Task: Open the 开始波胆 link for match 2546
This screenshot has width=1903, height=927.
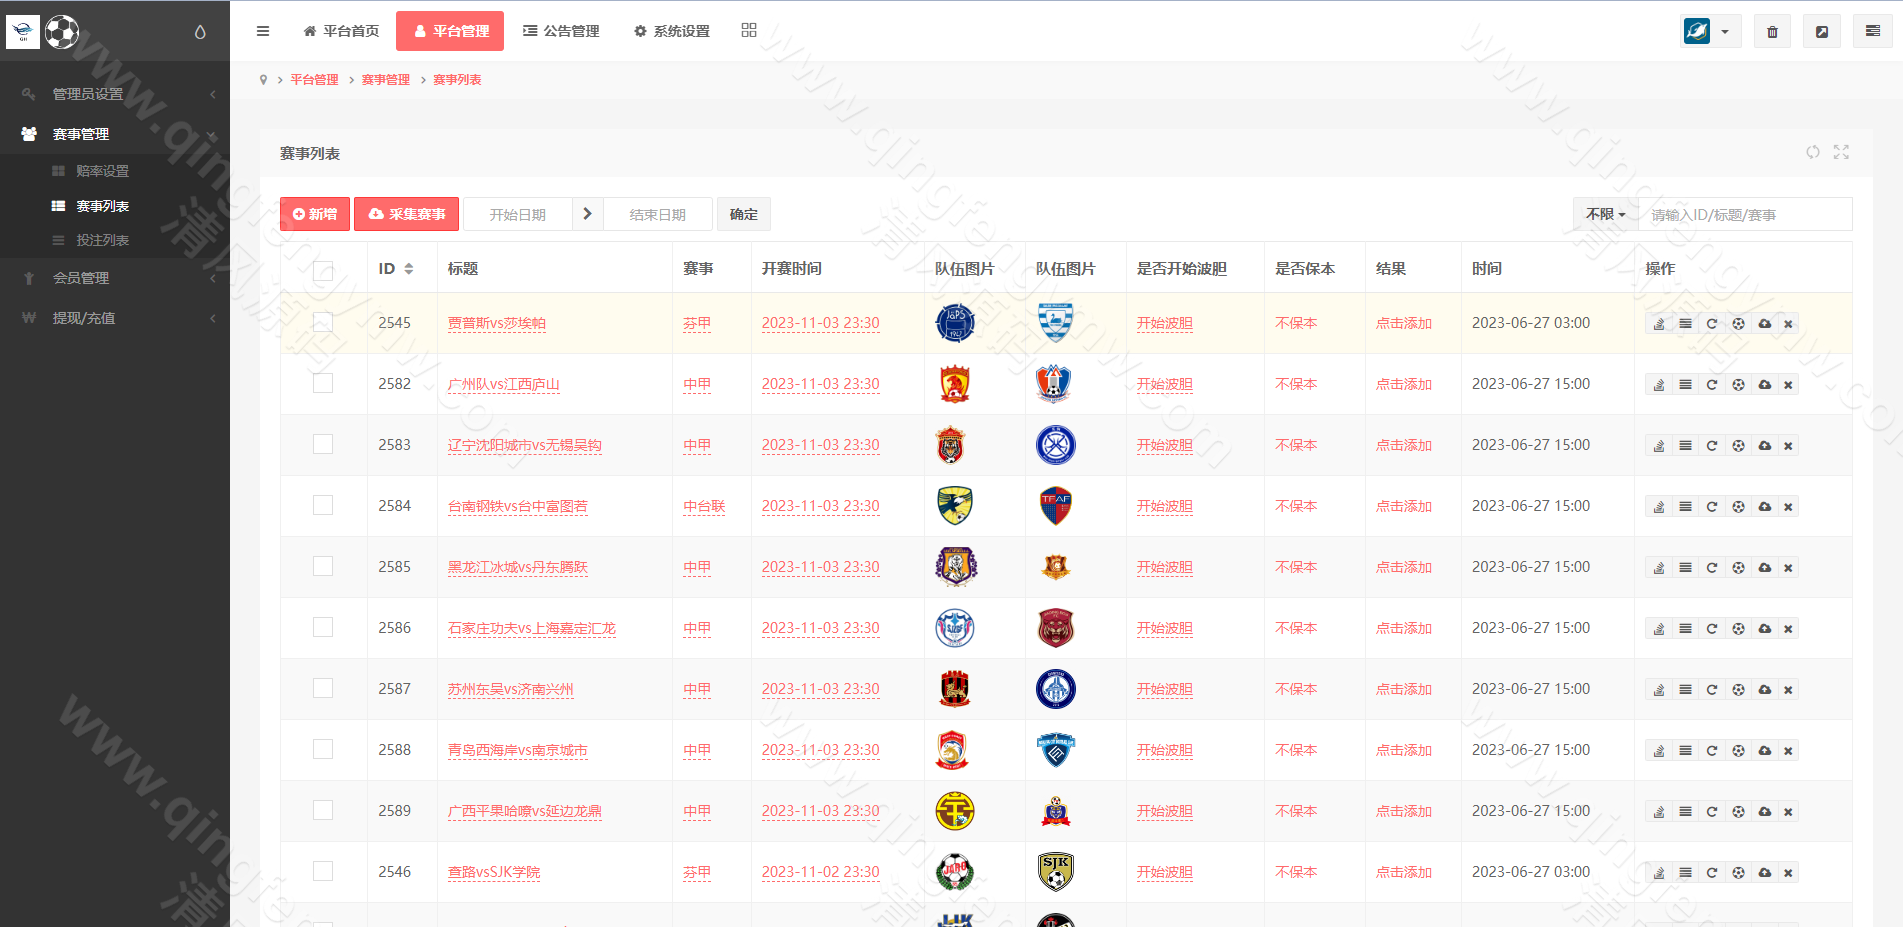Action: pos(1164,871)
